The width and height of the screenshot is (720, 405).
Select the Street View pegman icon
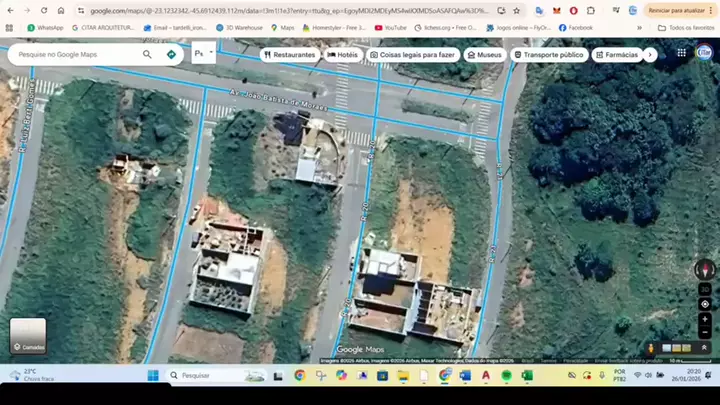tap(652, 348)
